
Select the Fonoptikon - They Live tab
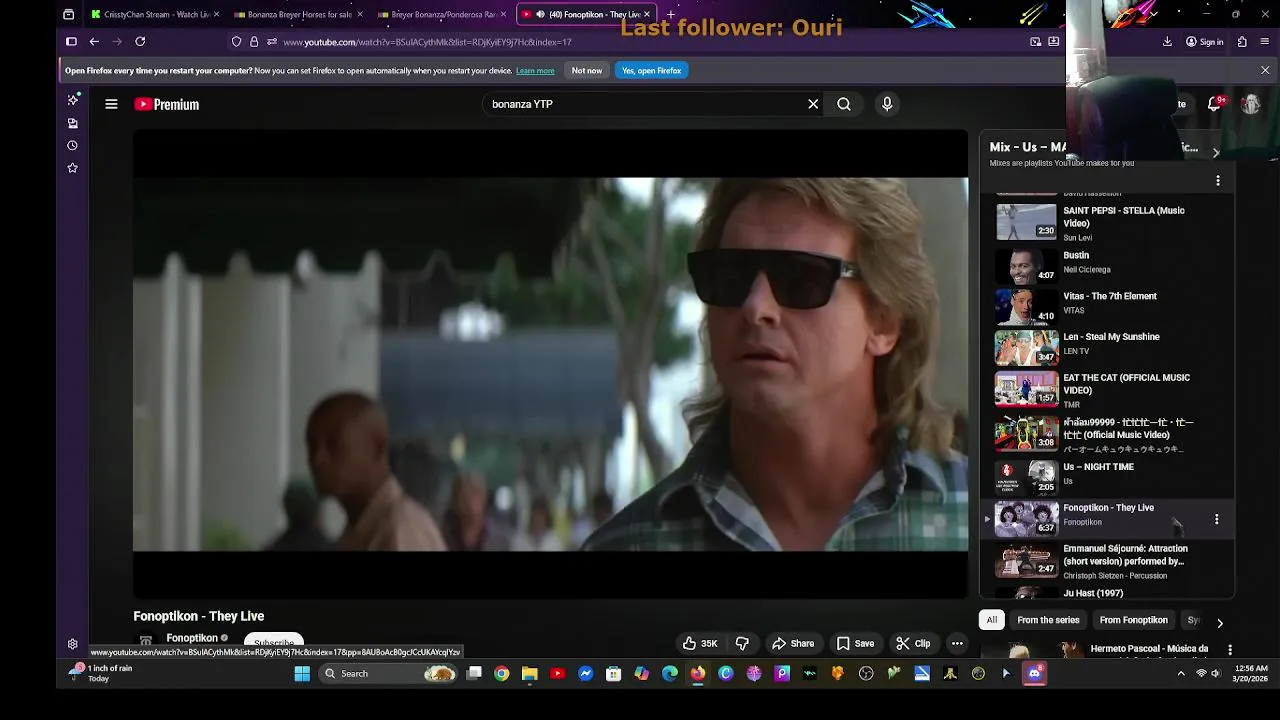pos(587,15)
